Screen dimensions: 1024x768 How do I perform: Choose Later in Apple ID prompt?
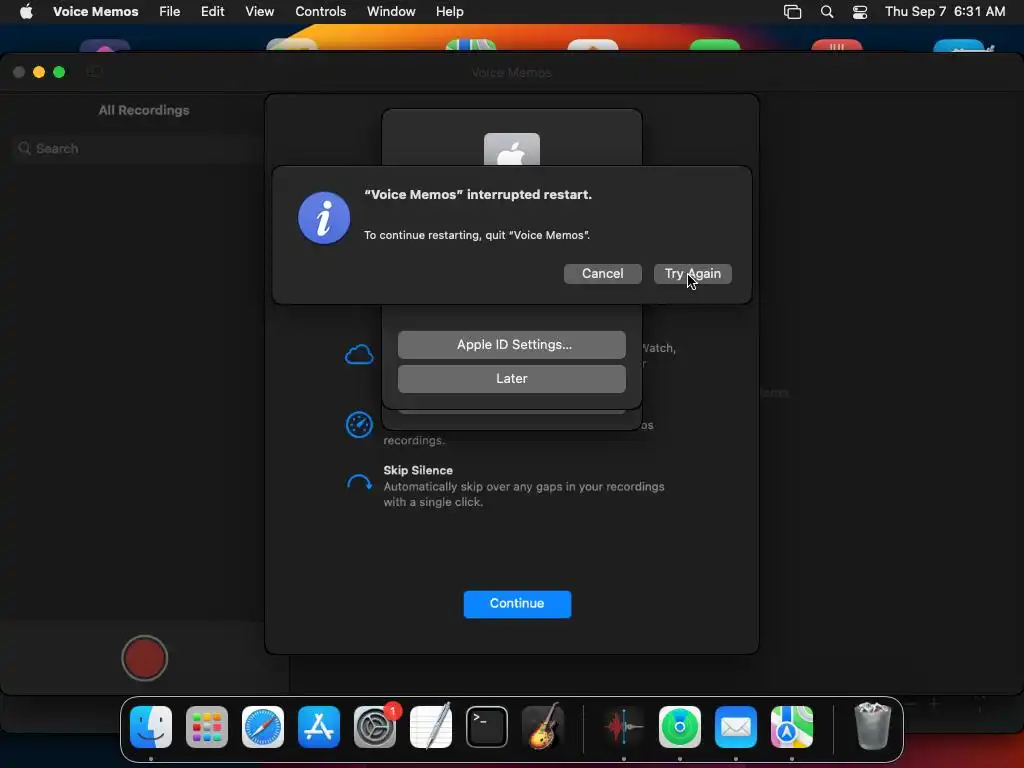pyautogui.click(x=511, y=379)
